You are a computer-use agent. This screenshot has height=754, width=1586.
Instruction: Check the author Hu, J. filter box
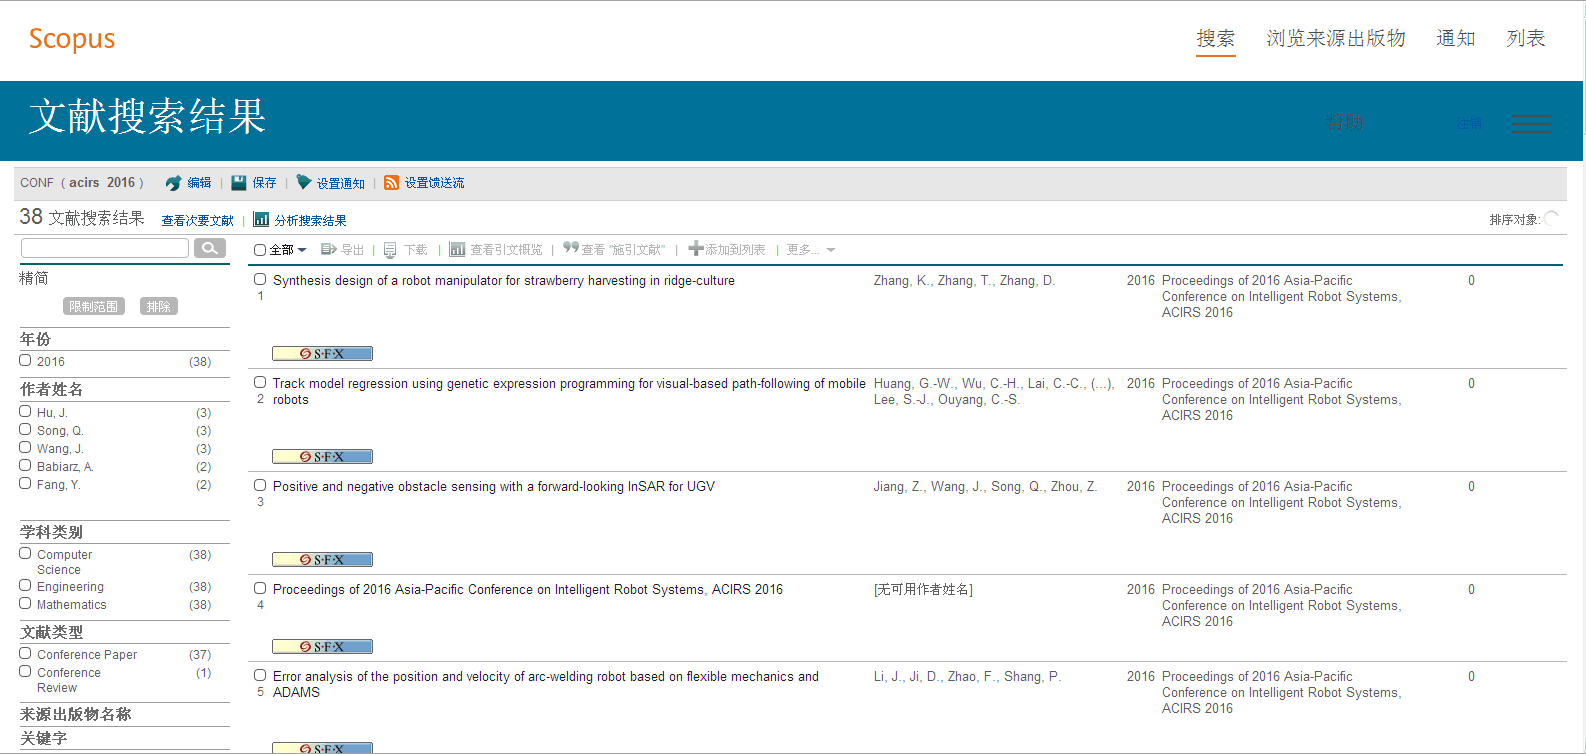pos(25,411)
